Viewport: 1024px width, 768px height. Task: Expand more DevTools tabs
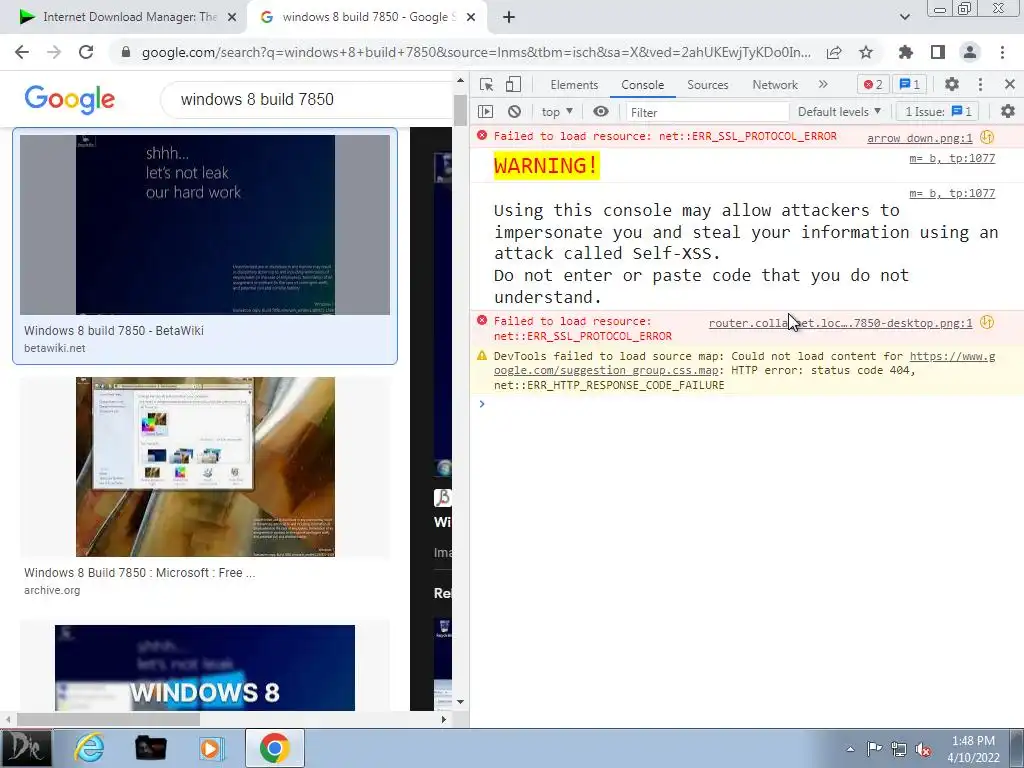click(x=823, y=84)
